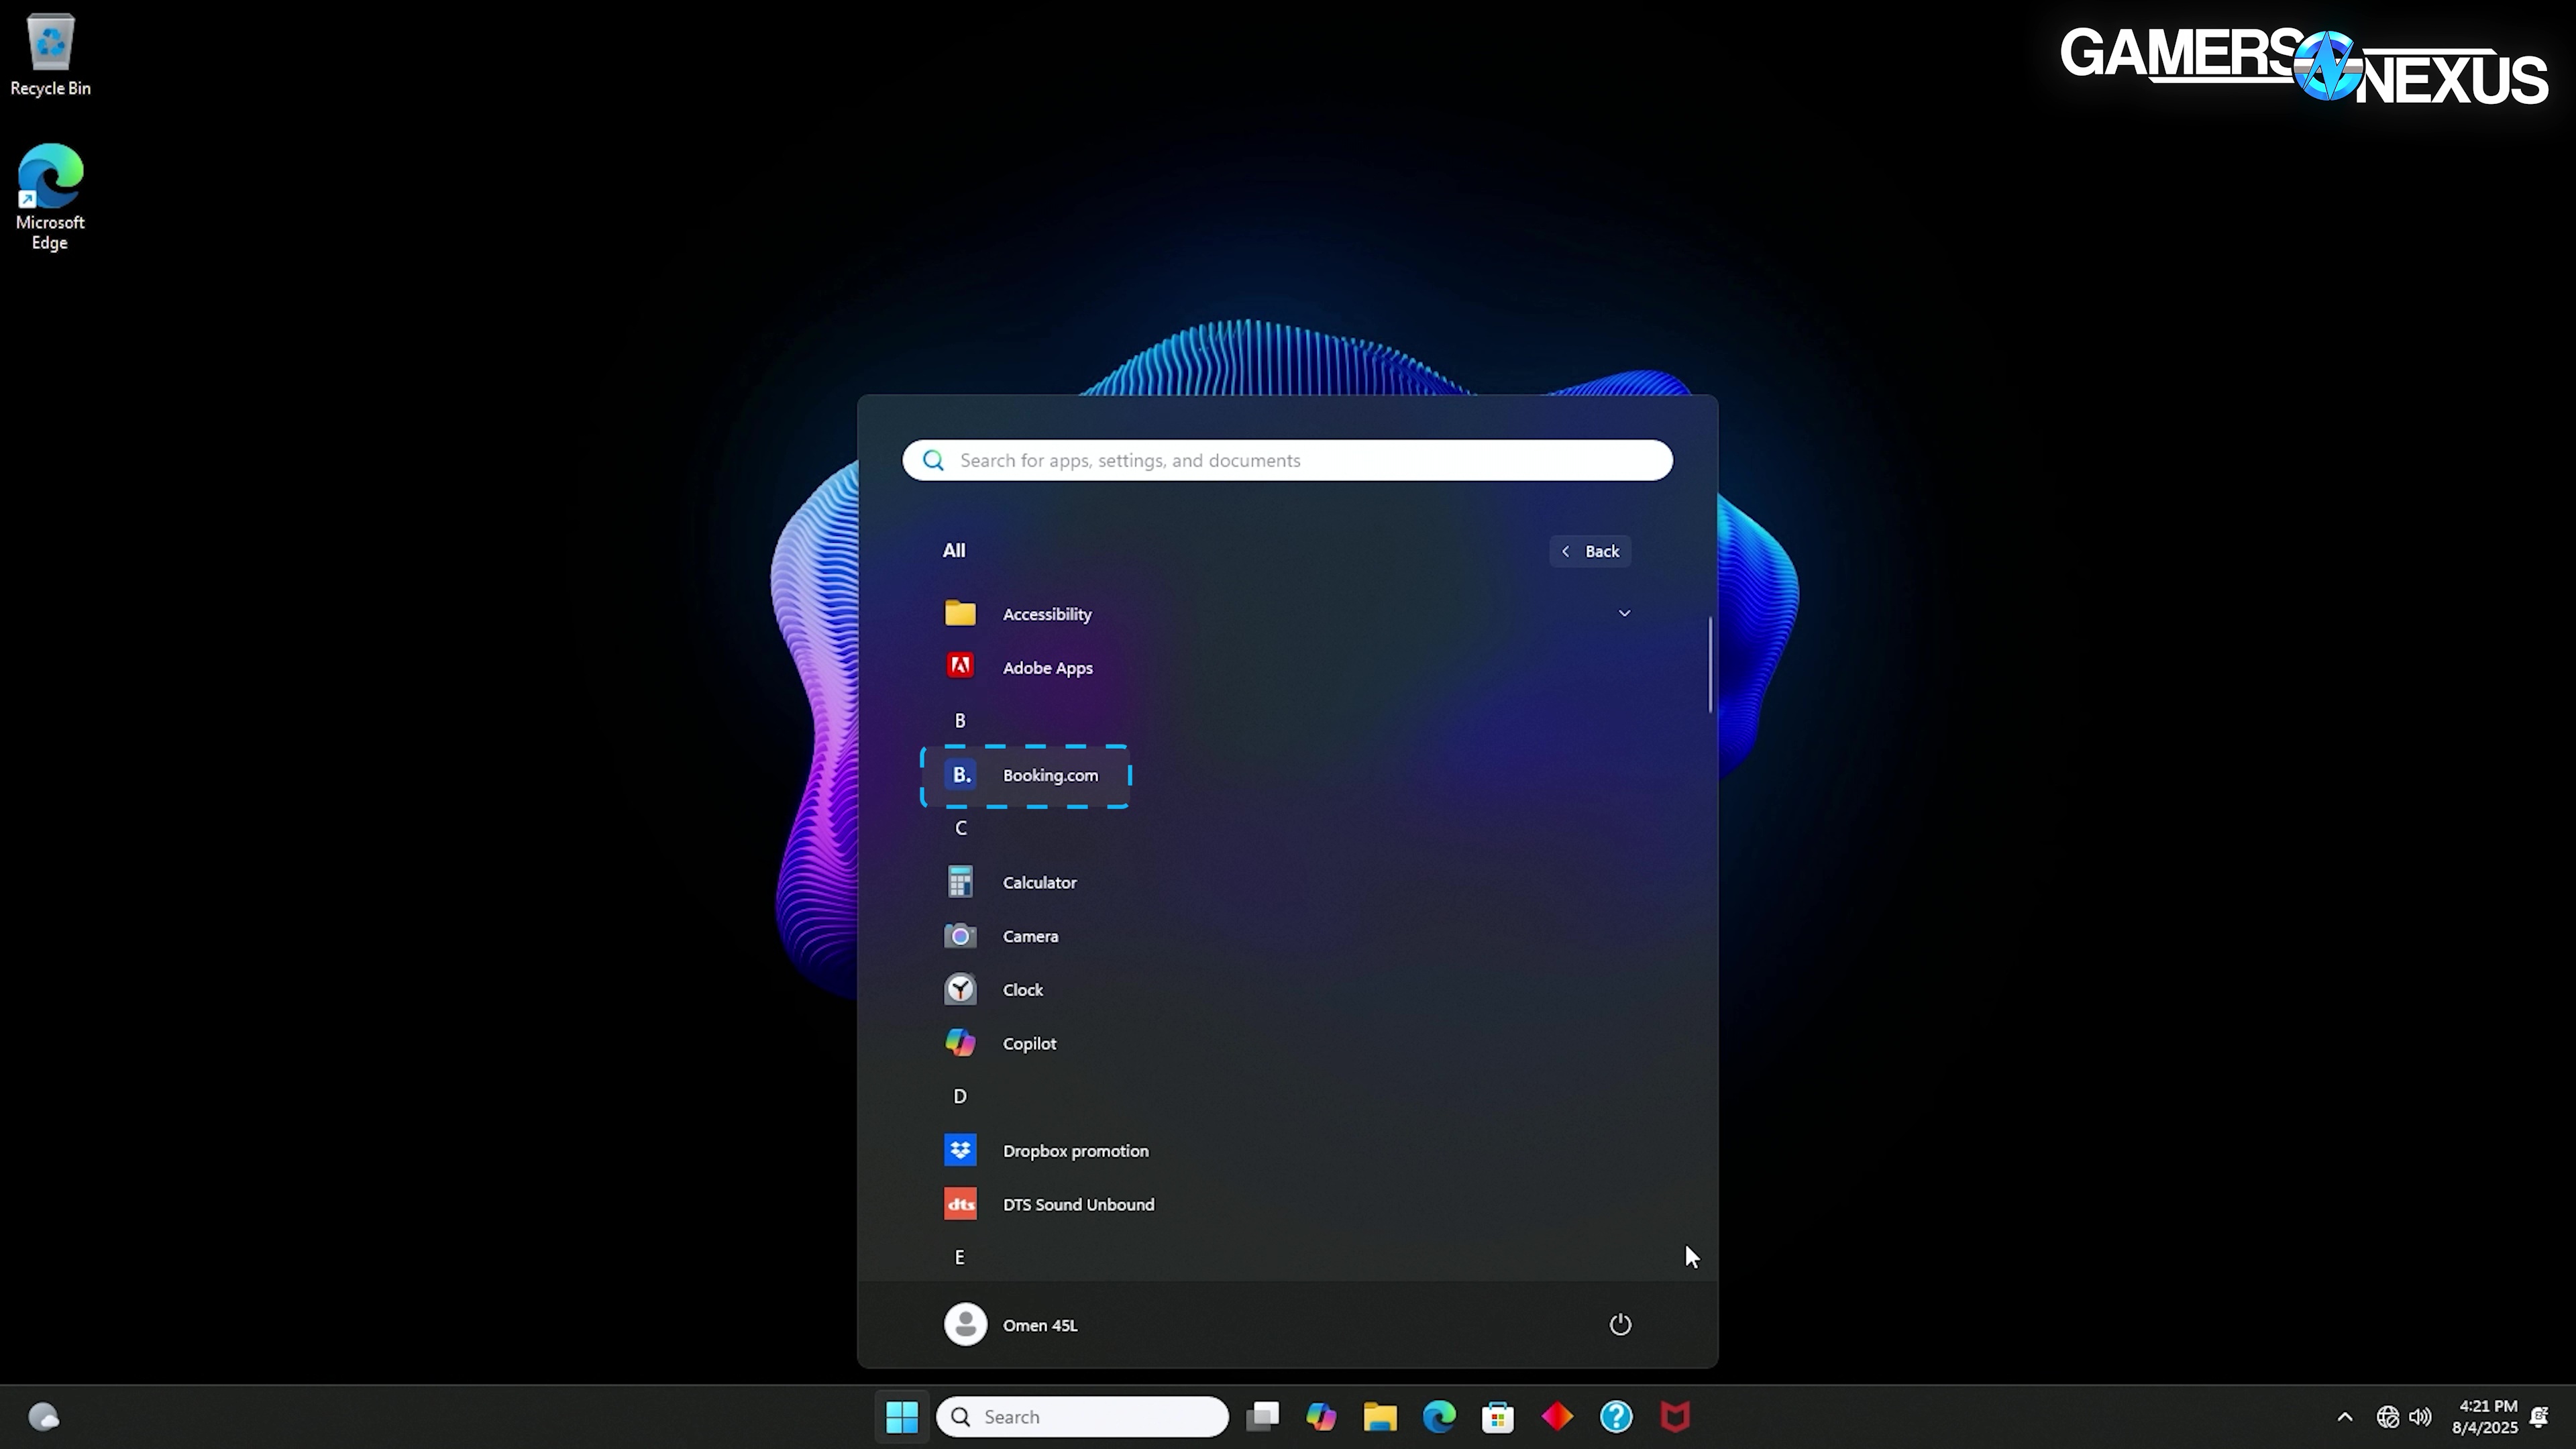Open network settings from the system tray
The width and height of the screenshot is (2576, 1449).
click(2388, 1417)
